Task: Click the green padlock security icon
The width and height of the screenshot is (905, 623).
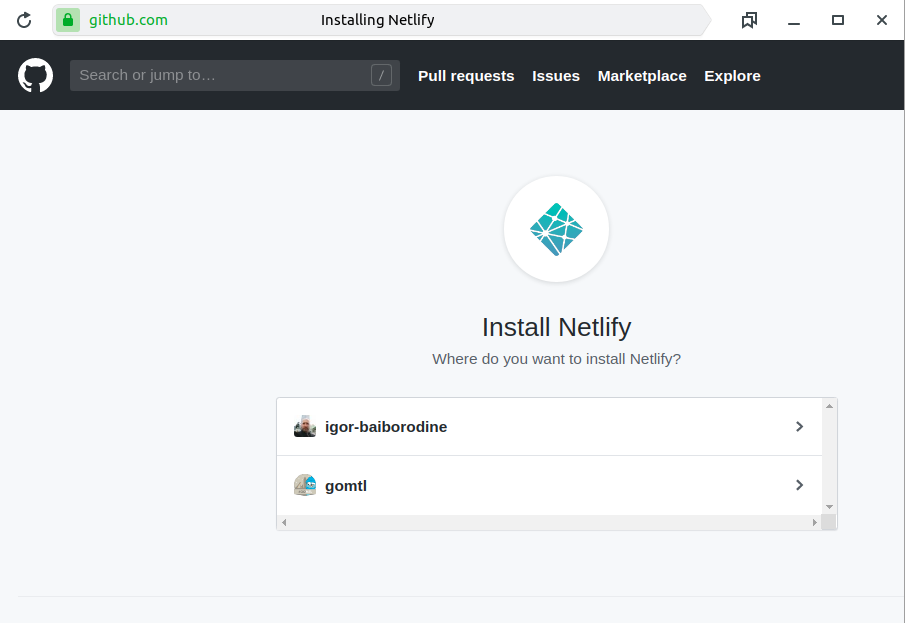Action: tap(68, 20)
